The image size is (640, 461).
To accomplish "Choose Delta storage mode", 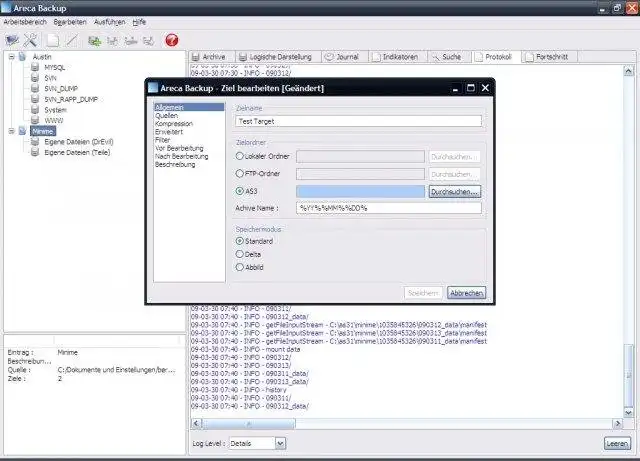I will point(240,254).
